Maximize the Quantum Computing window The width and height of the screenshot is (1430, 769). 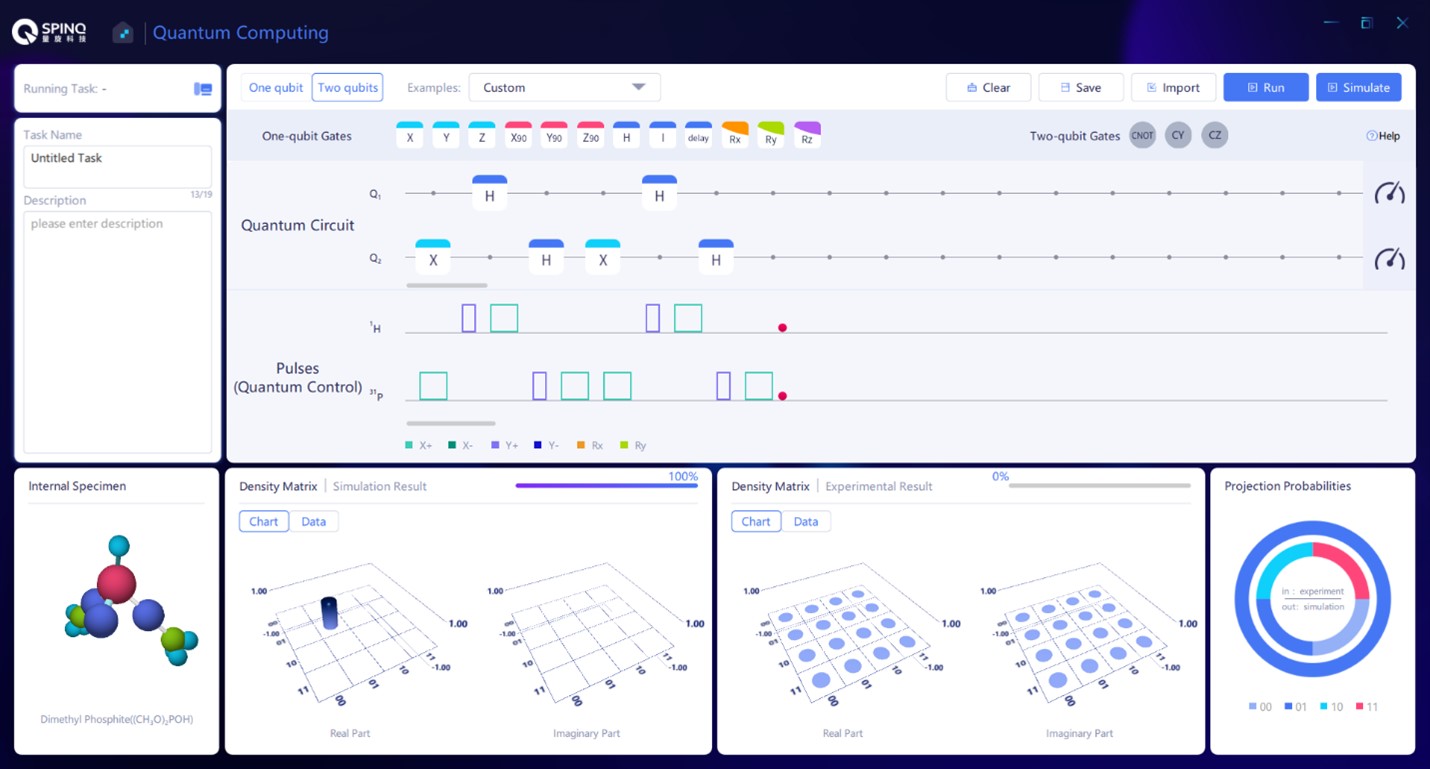click(1367, 22)
